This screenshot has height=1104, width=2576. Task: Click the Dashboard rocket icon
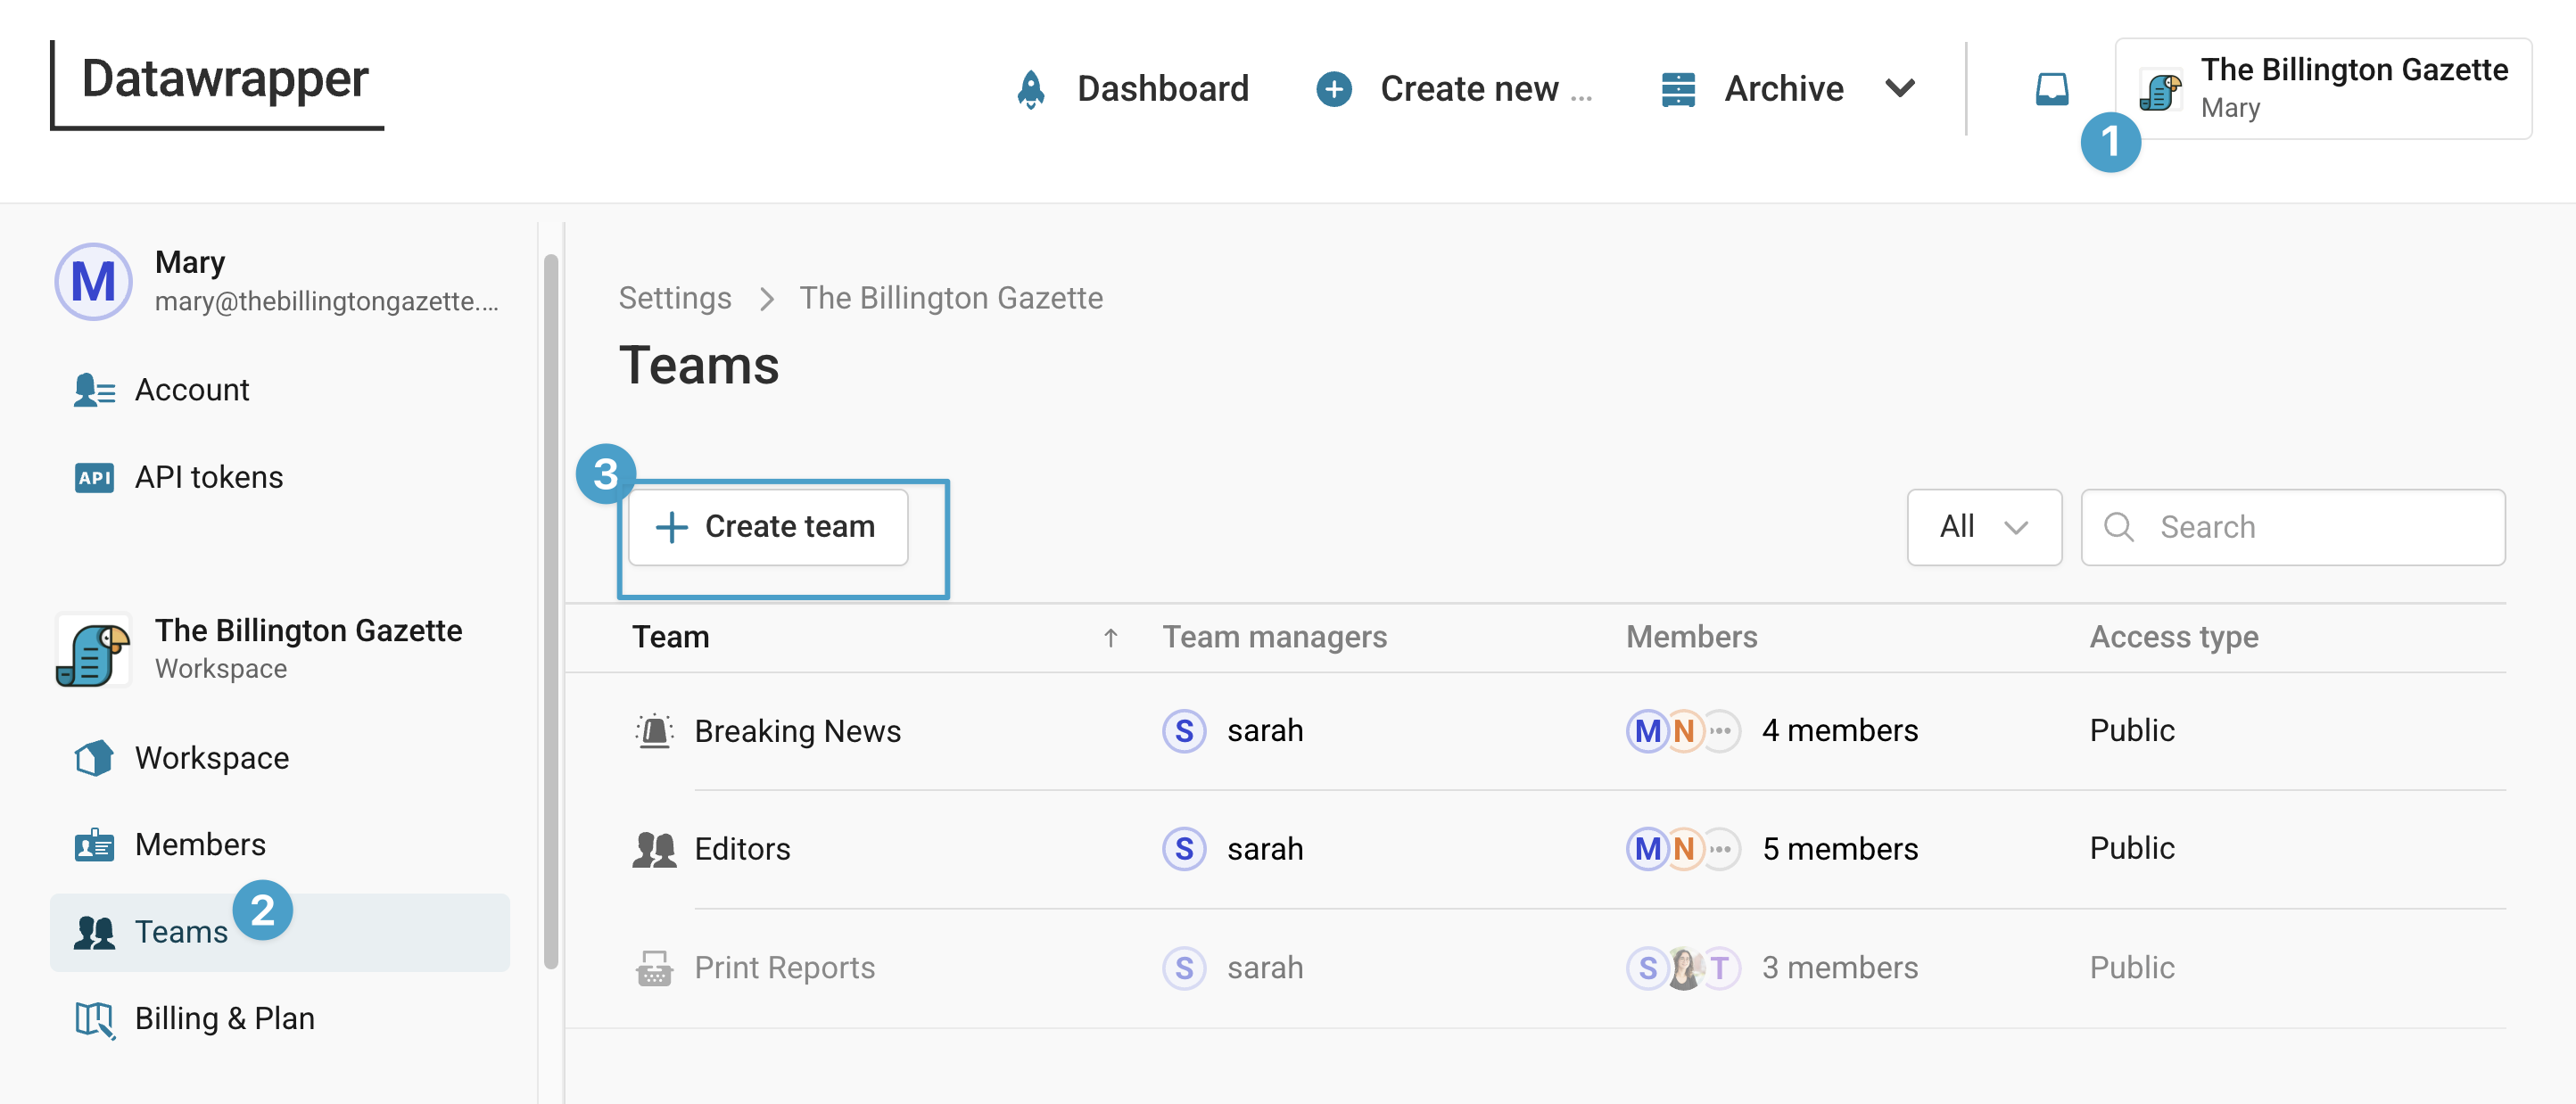point(1031,89)
